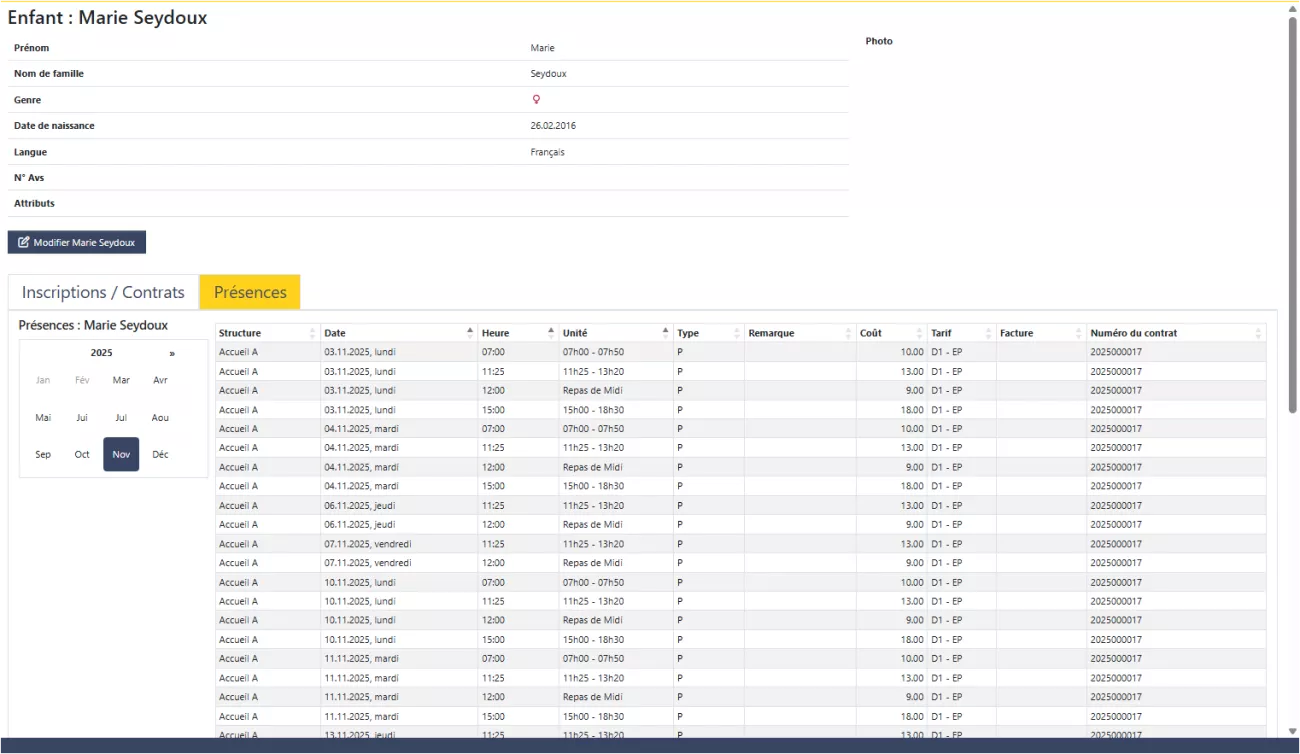This screenshot has height=754, width=1300.
Task: Click the Remarque column sort icon
Action: pos(848,333)
